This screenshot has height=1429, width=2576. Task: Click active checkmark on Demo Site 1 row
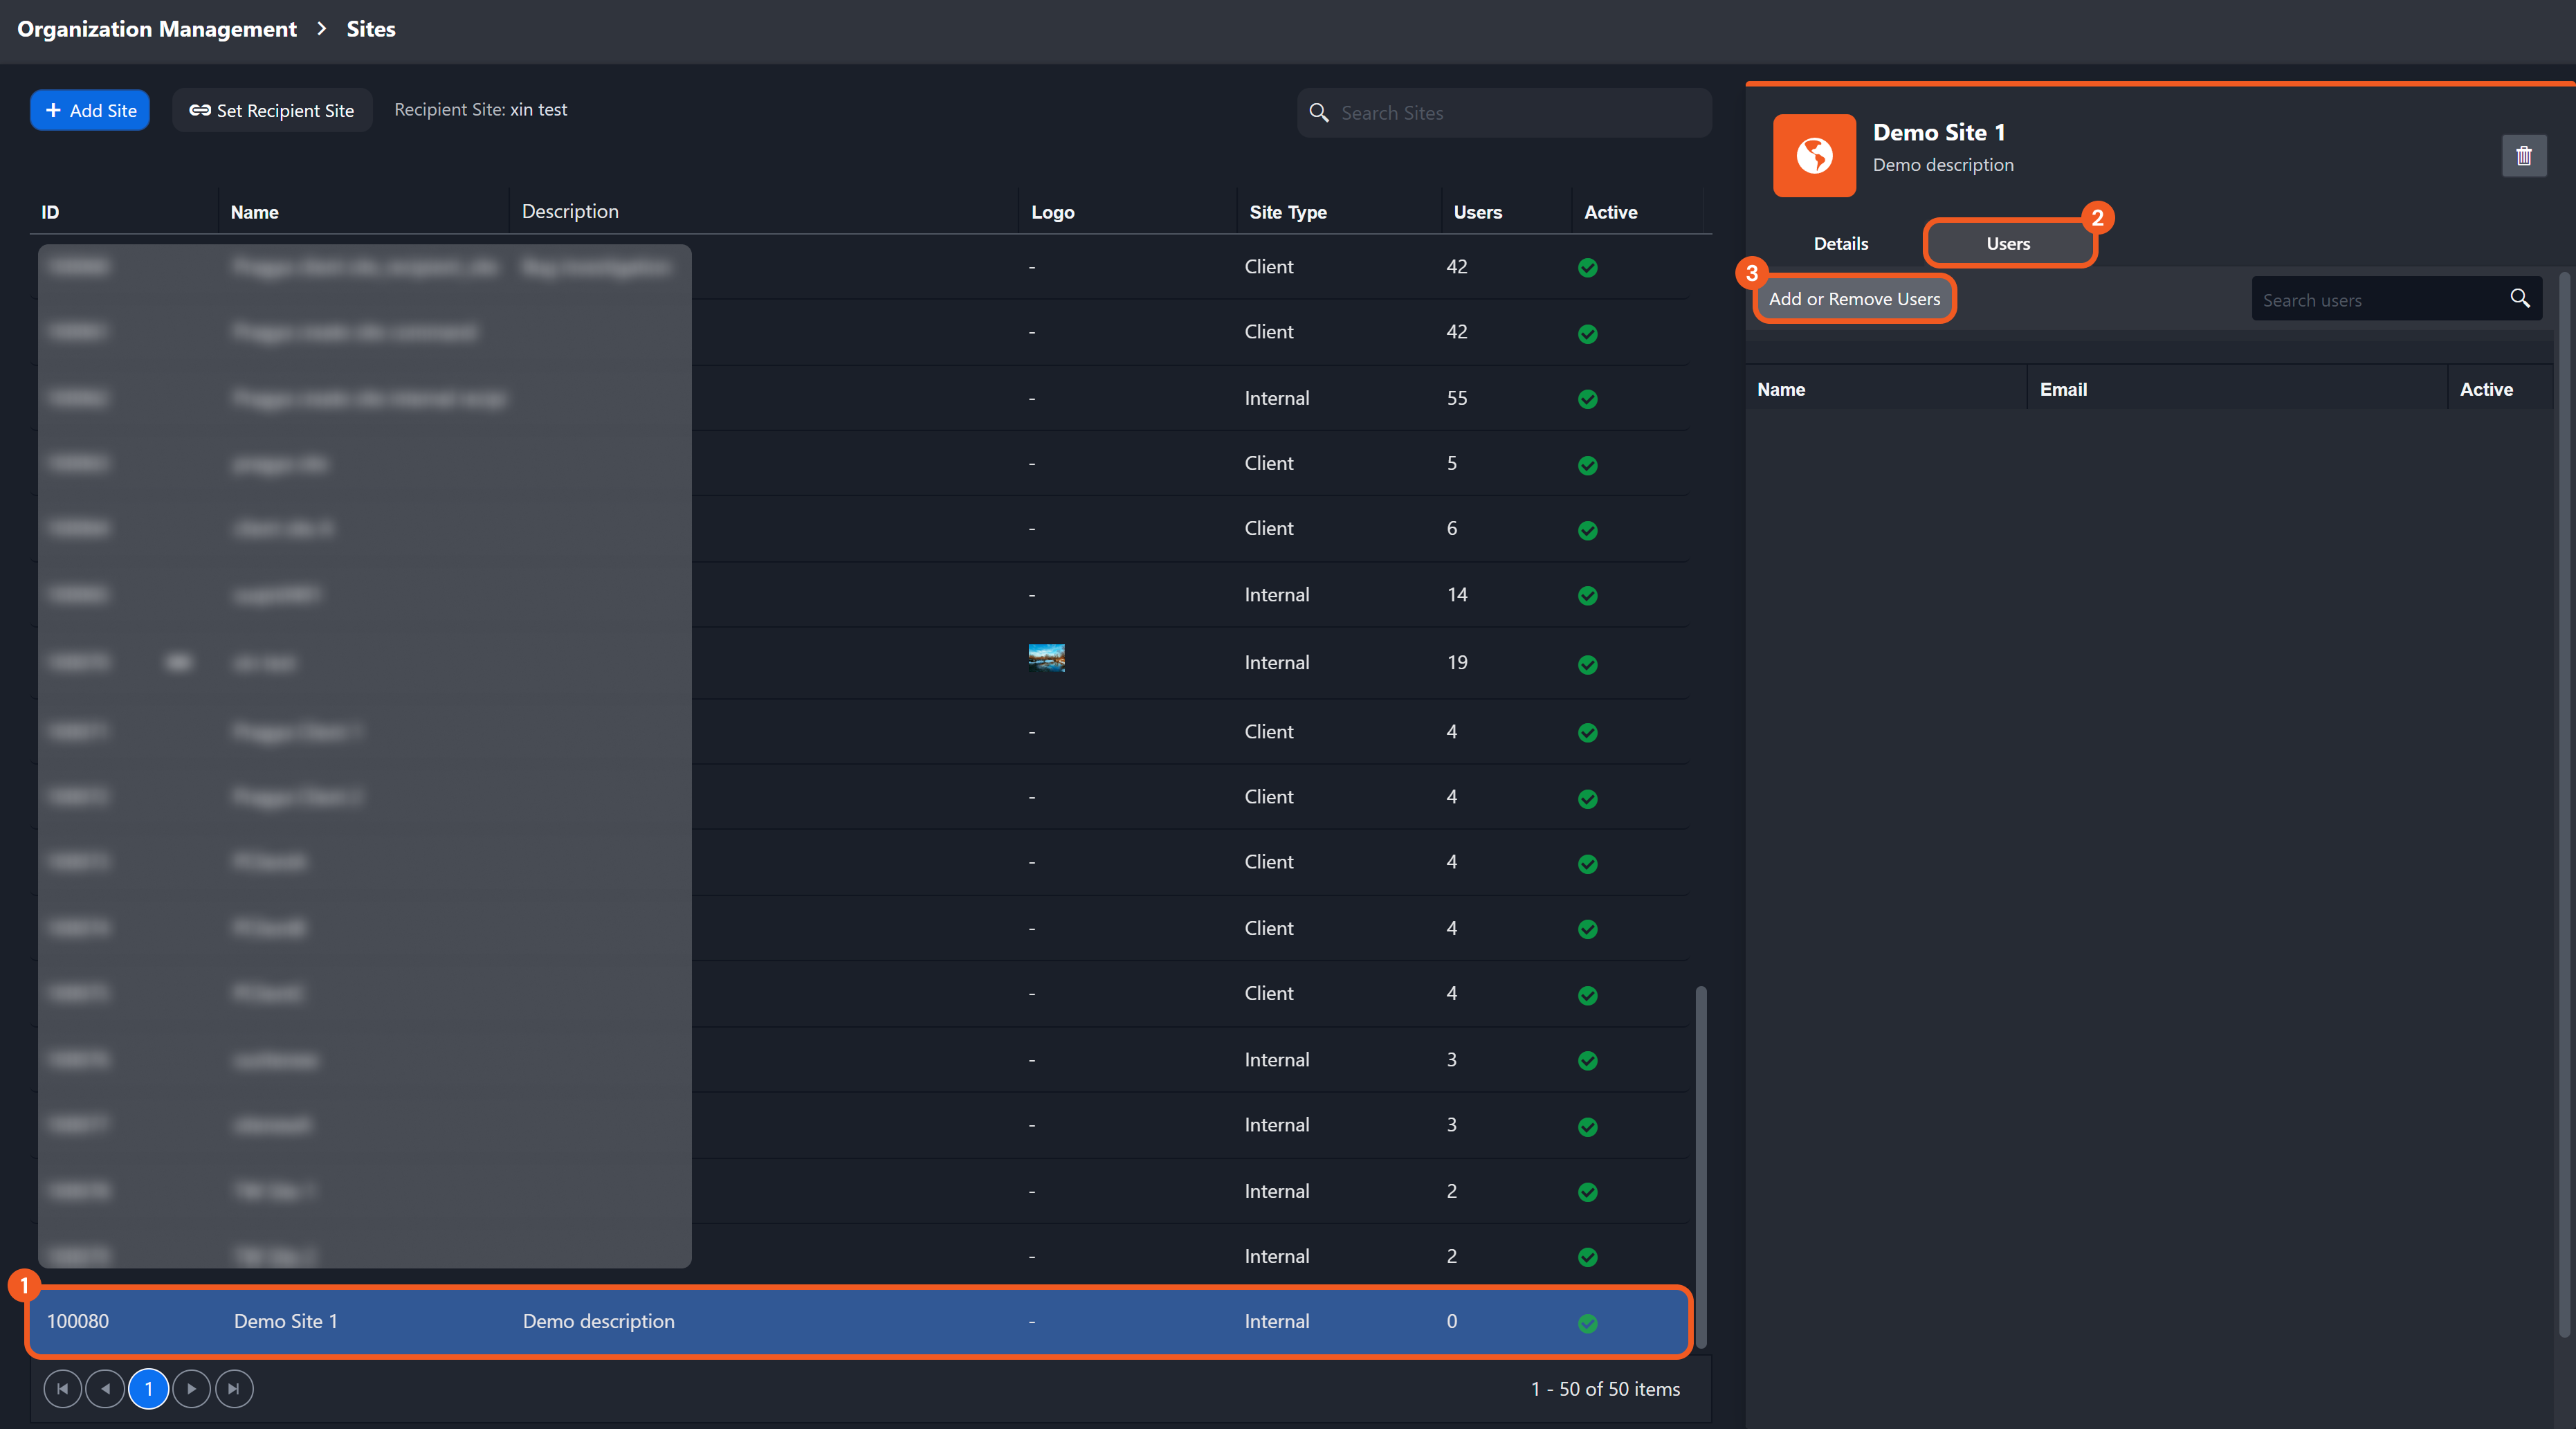coord(1587,1323)
